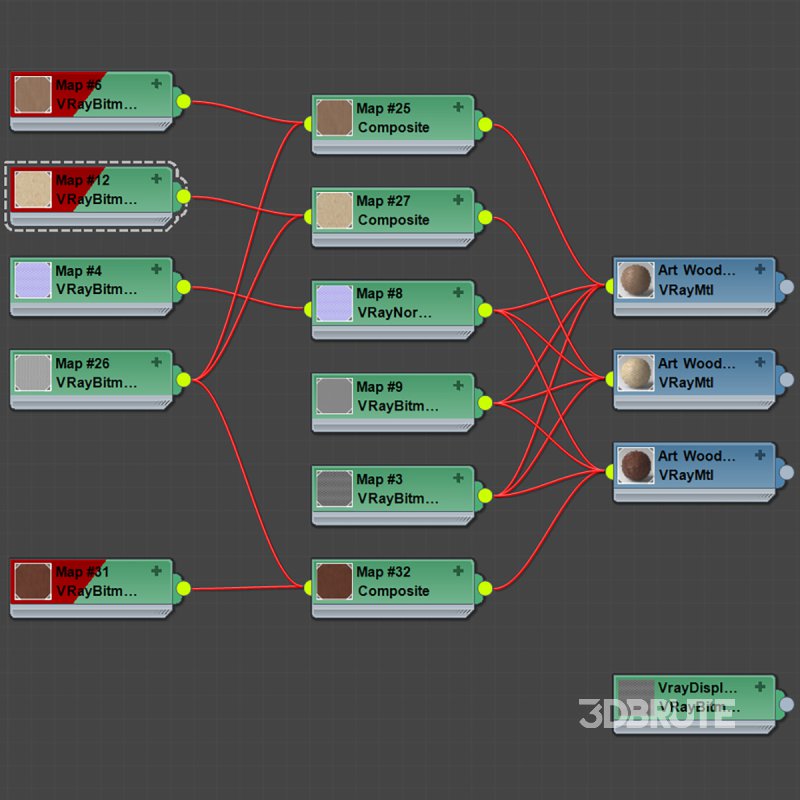Viewport: 800px width, 800px height.
Task: Click the VrayDispl node output socket
Action: 786,704
